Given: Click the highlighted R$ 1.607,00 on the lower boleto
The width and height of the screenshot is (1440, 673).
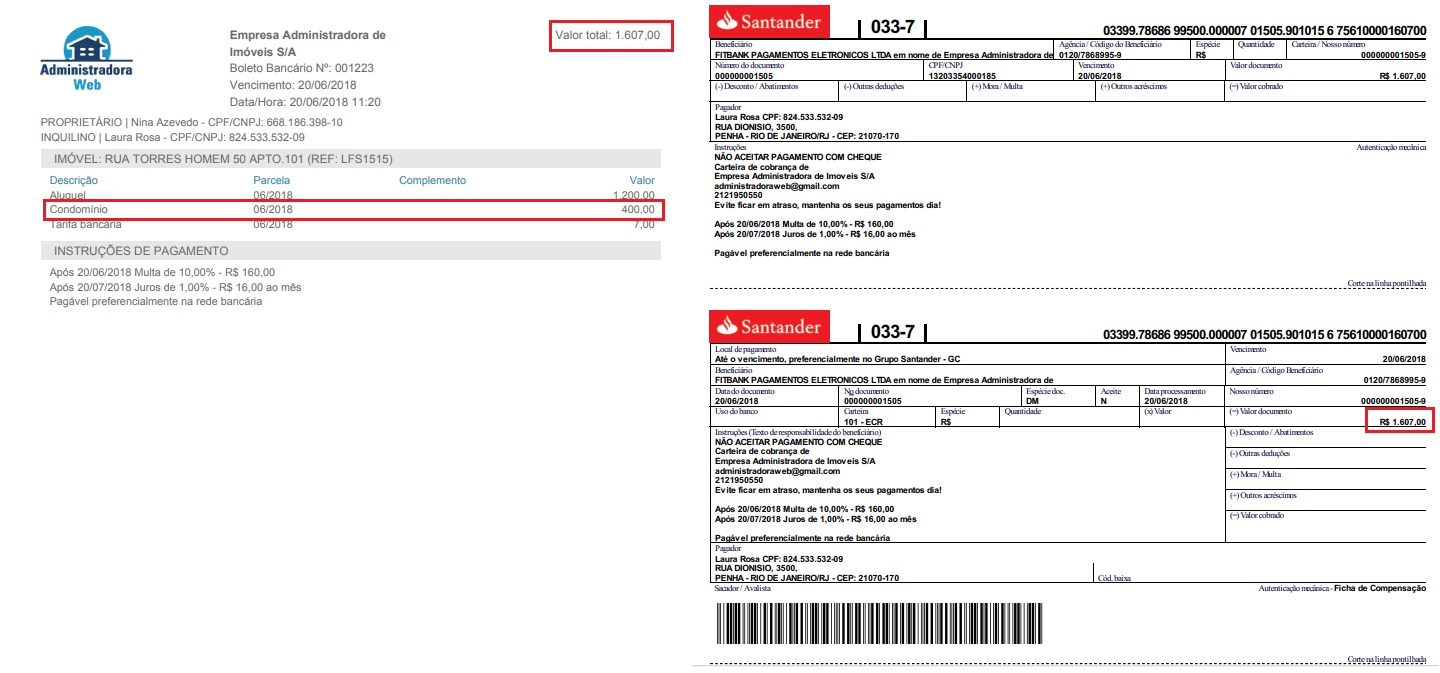Looking at the screenshot, I should click(1401, 422).
